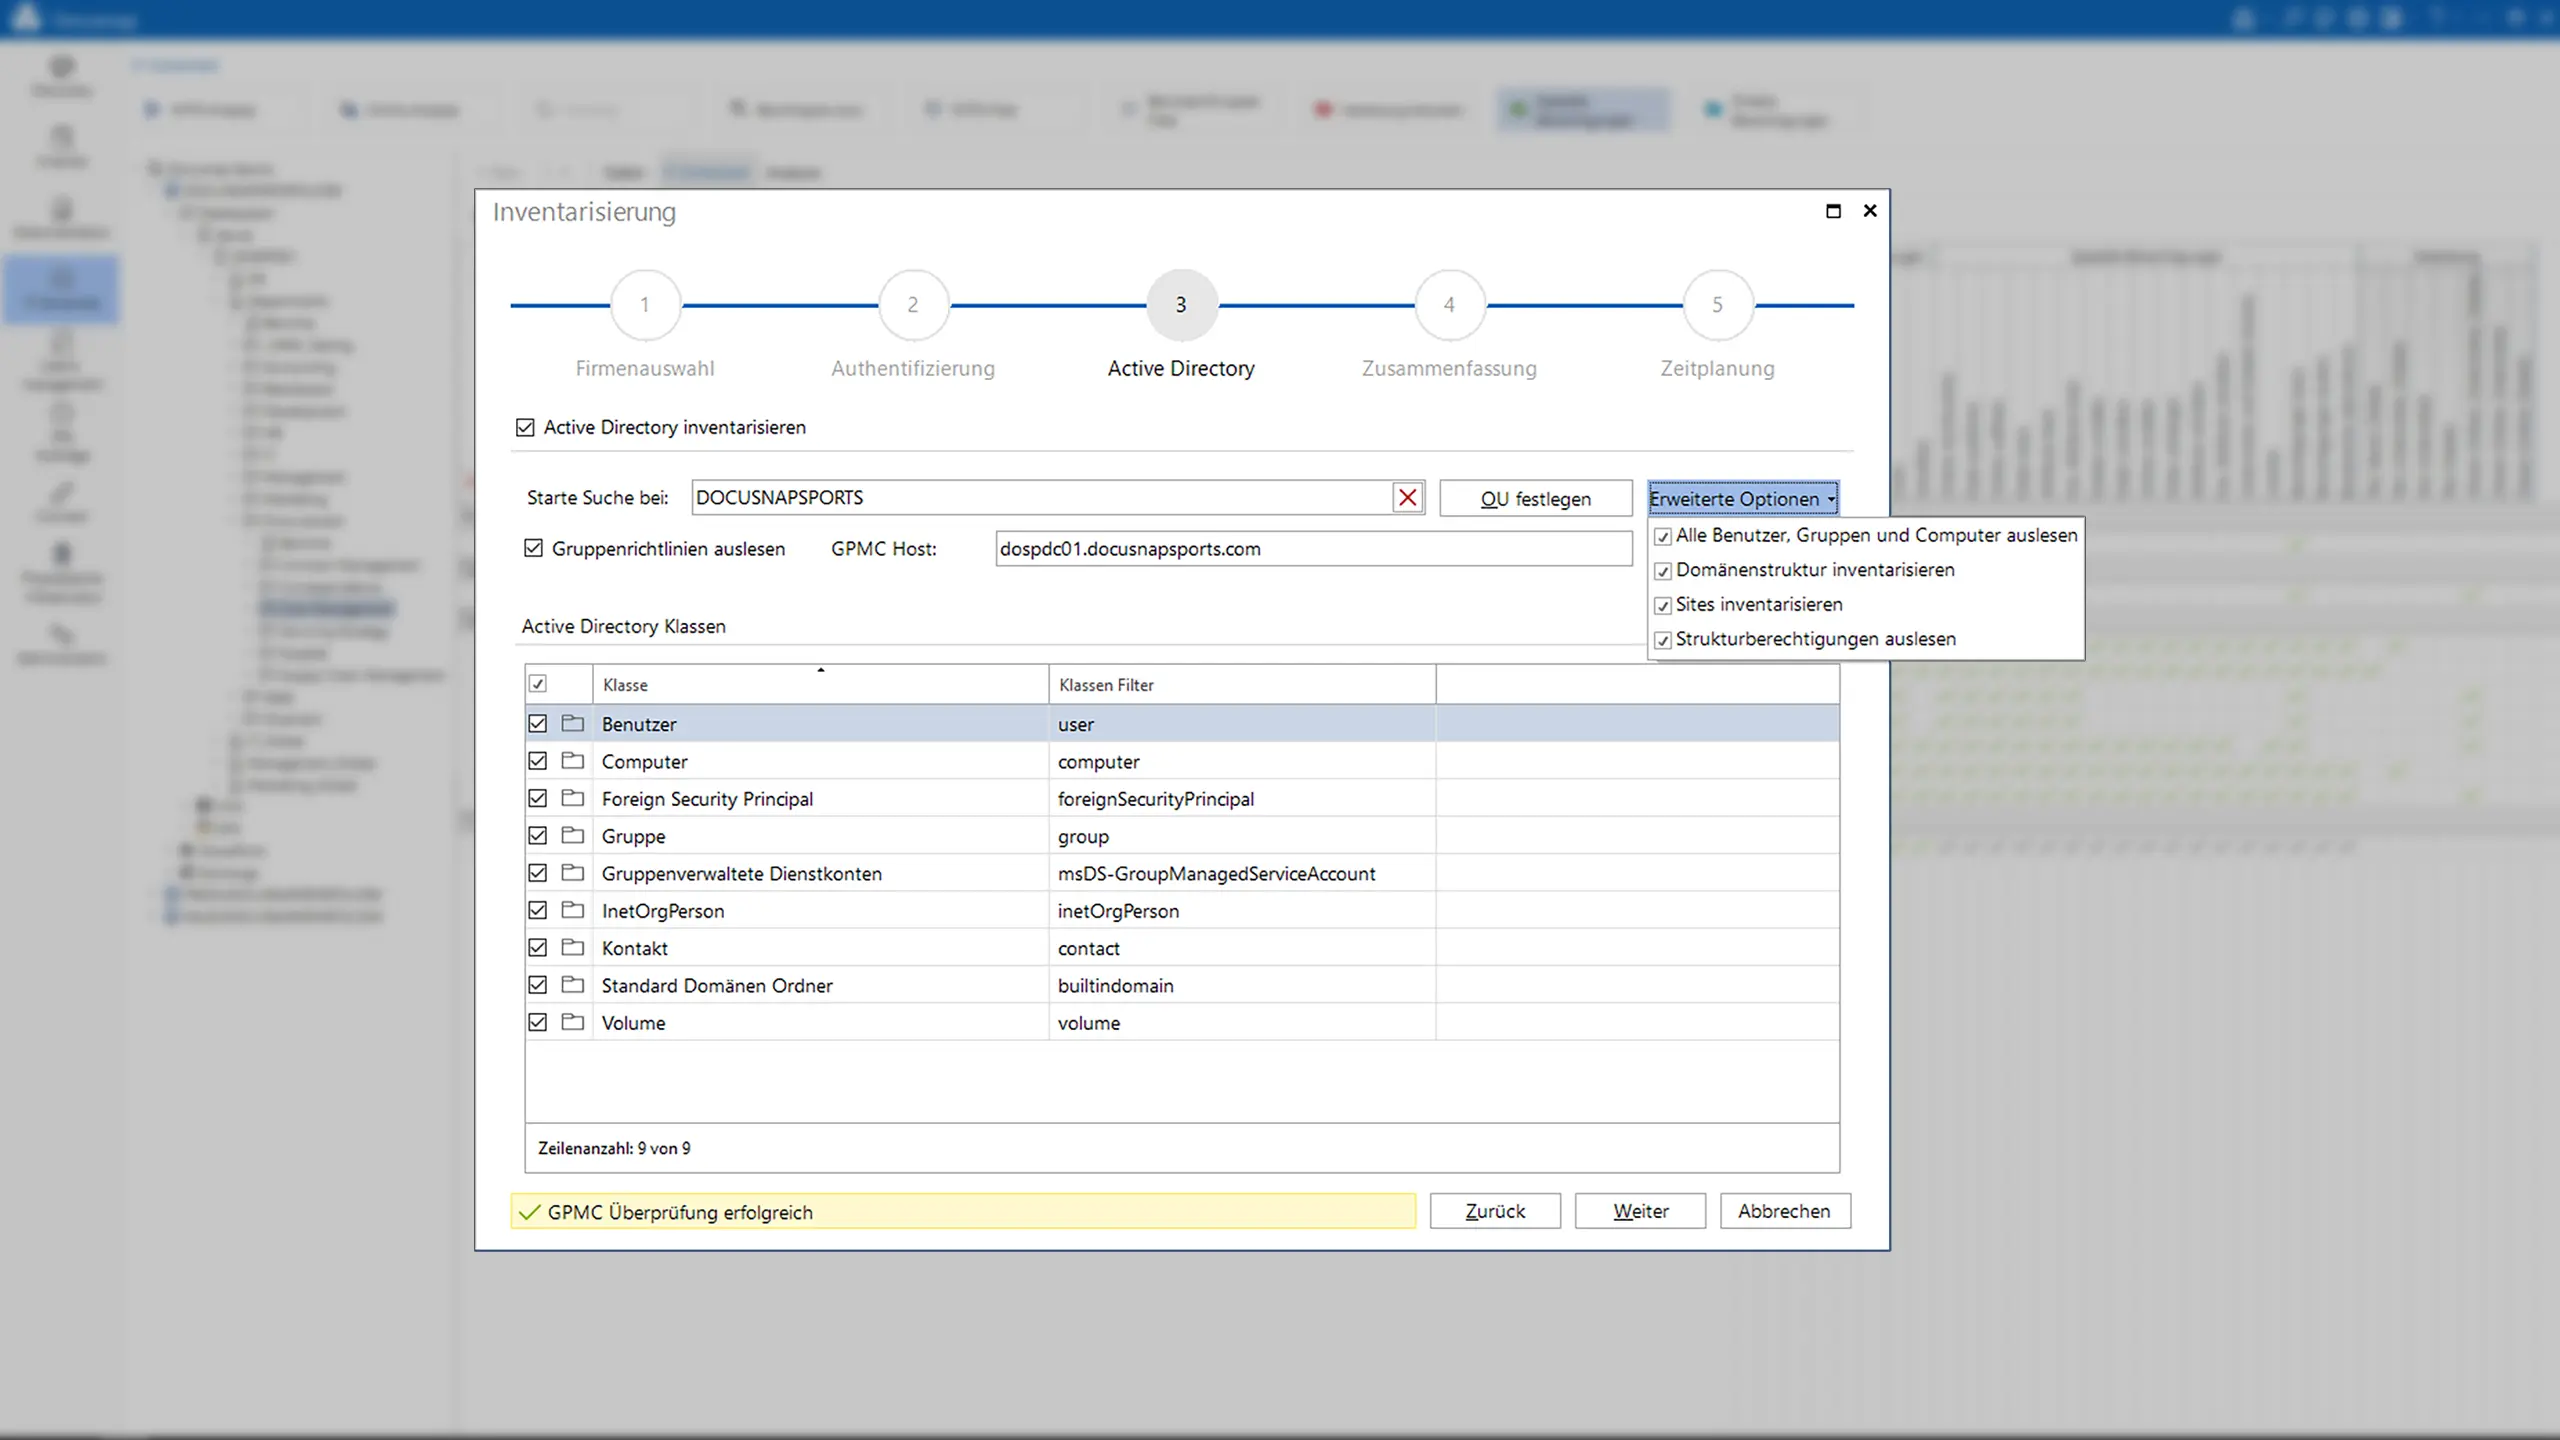Image resolution: width=2560 pixels, height=1440 pixels.
Task: Click Zeilenanzahl: 9 von 9 status text
Action: click(x=614, y=1148)
